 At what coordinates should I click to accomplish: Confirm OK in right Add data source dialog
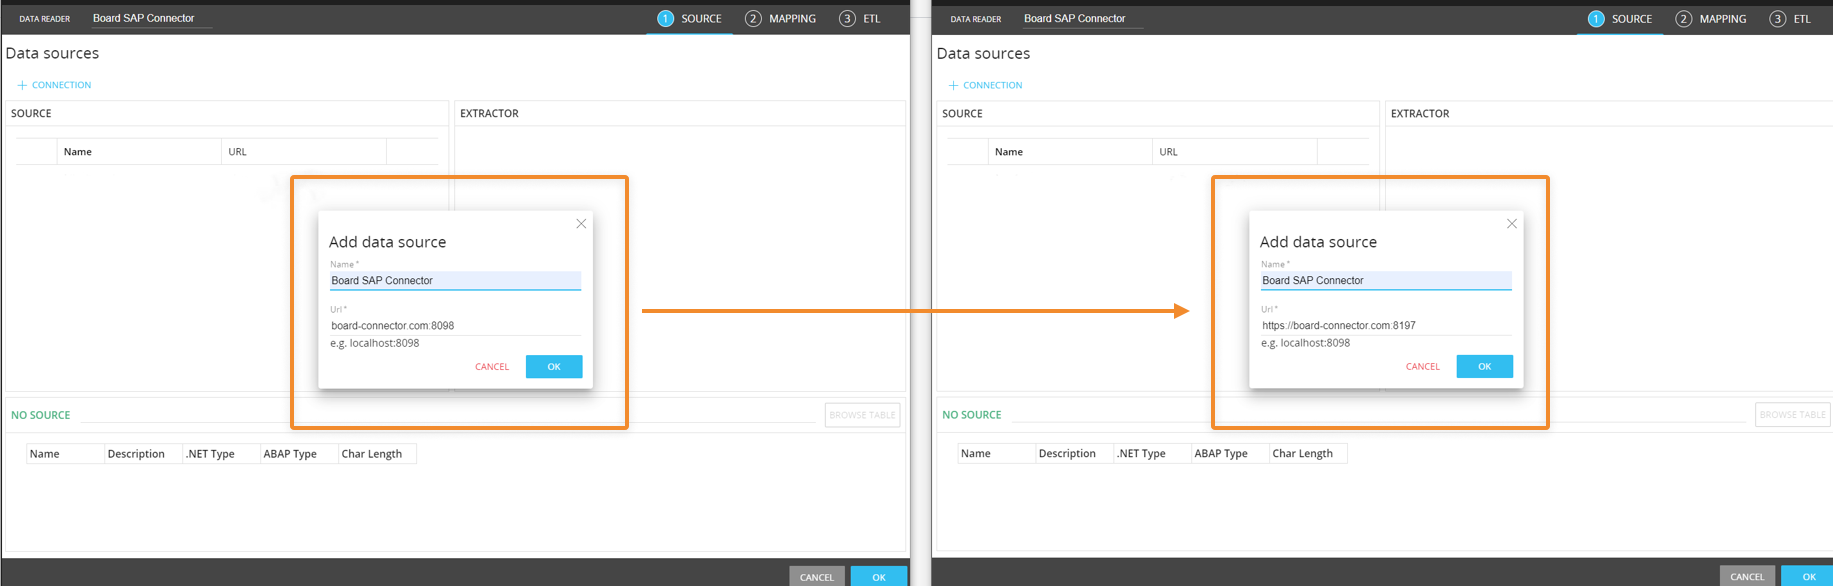pos(1485,367)
